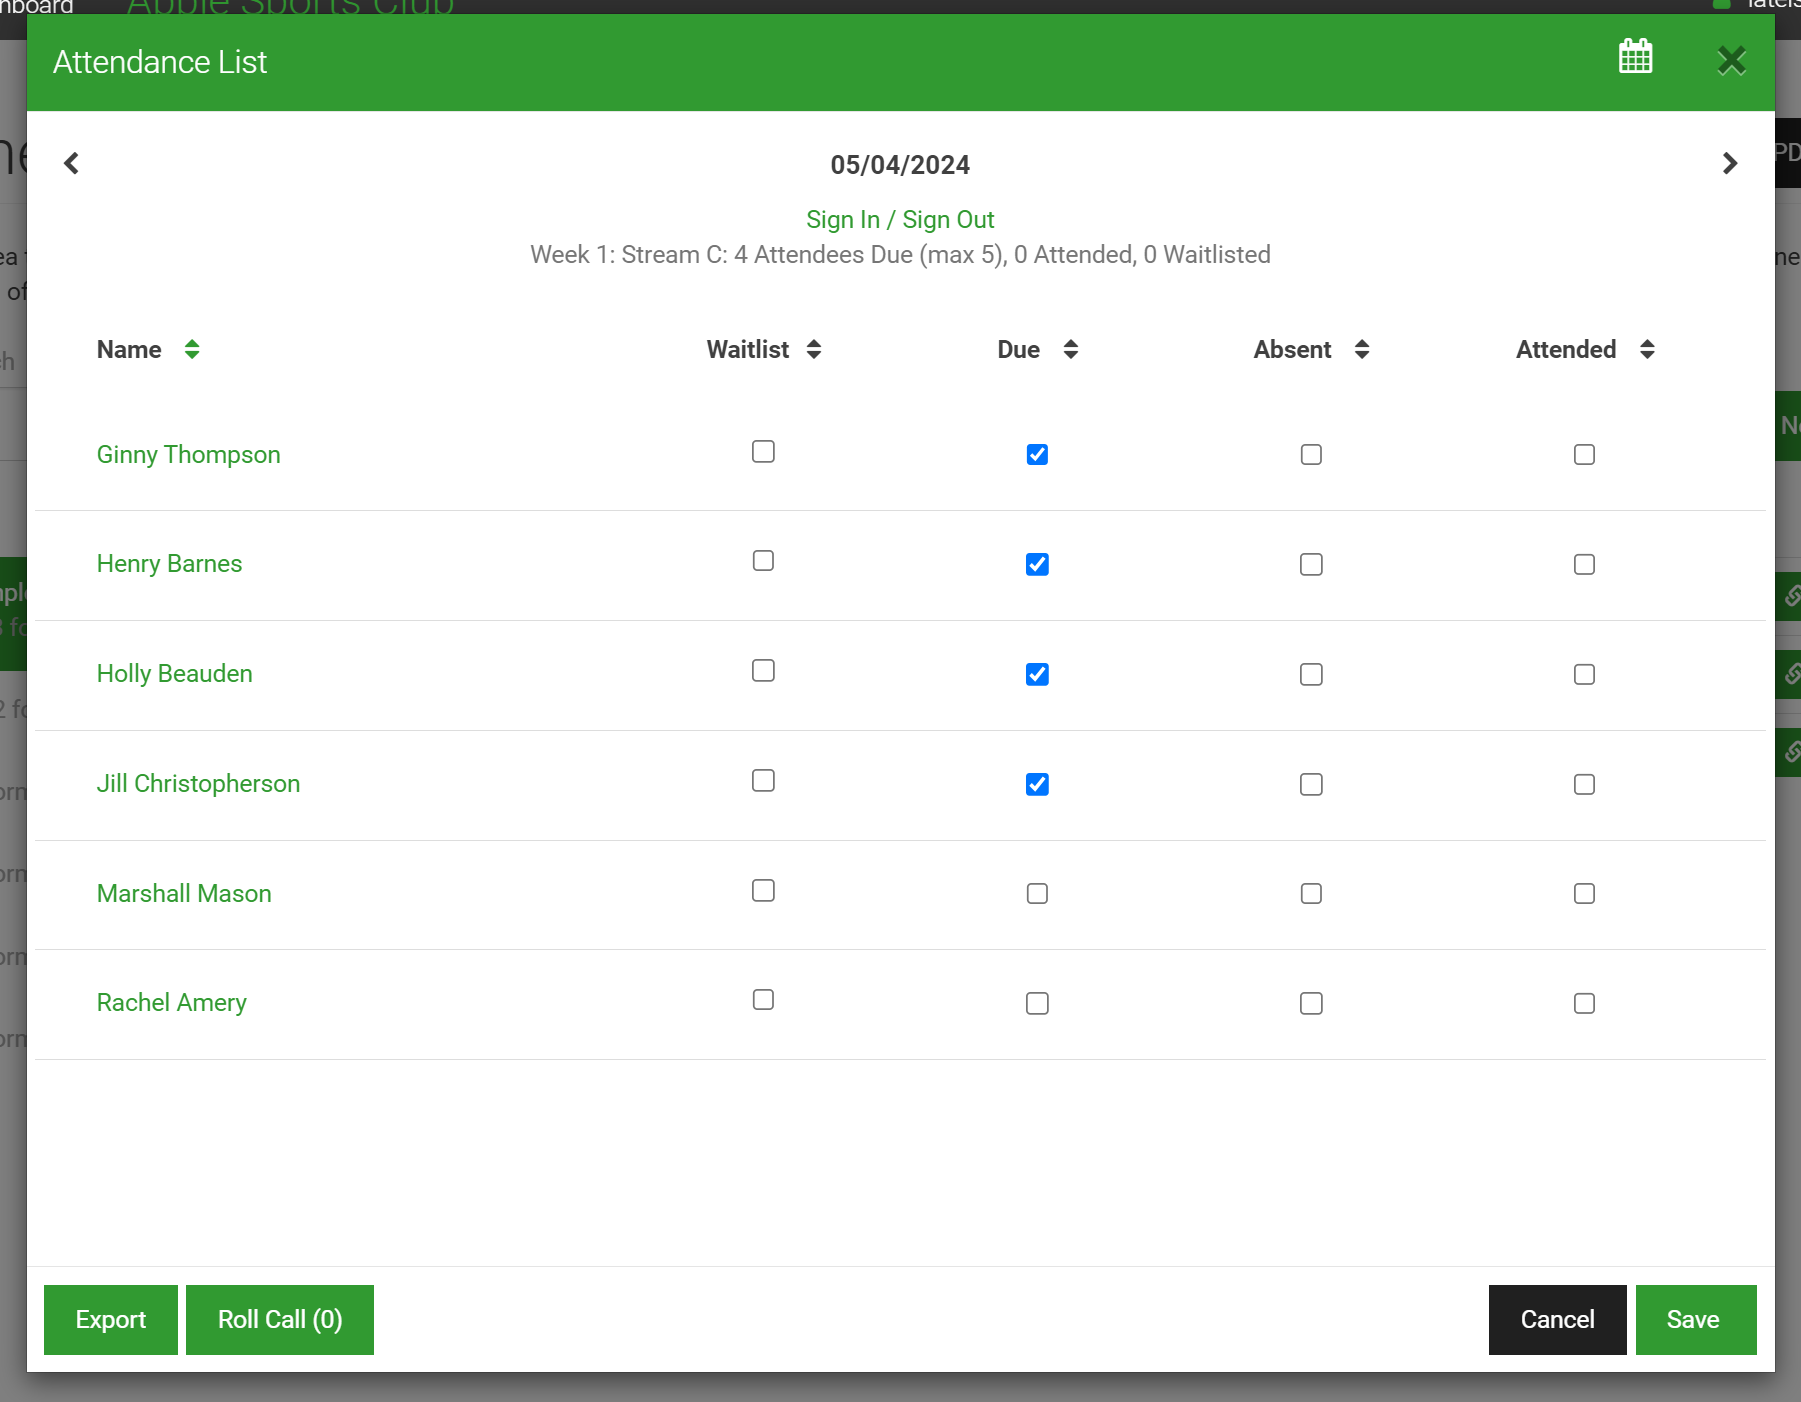Mark Ginny Thompson as Attended
Image resolution: width=1801 pixels, height=1402 pixels.
click(x=1584, y=455)
